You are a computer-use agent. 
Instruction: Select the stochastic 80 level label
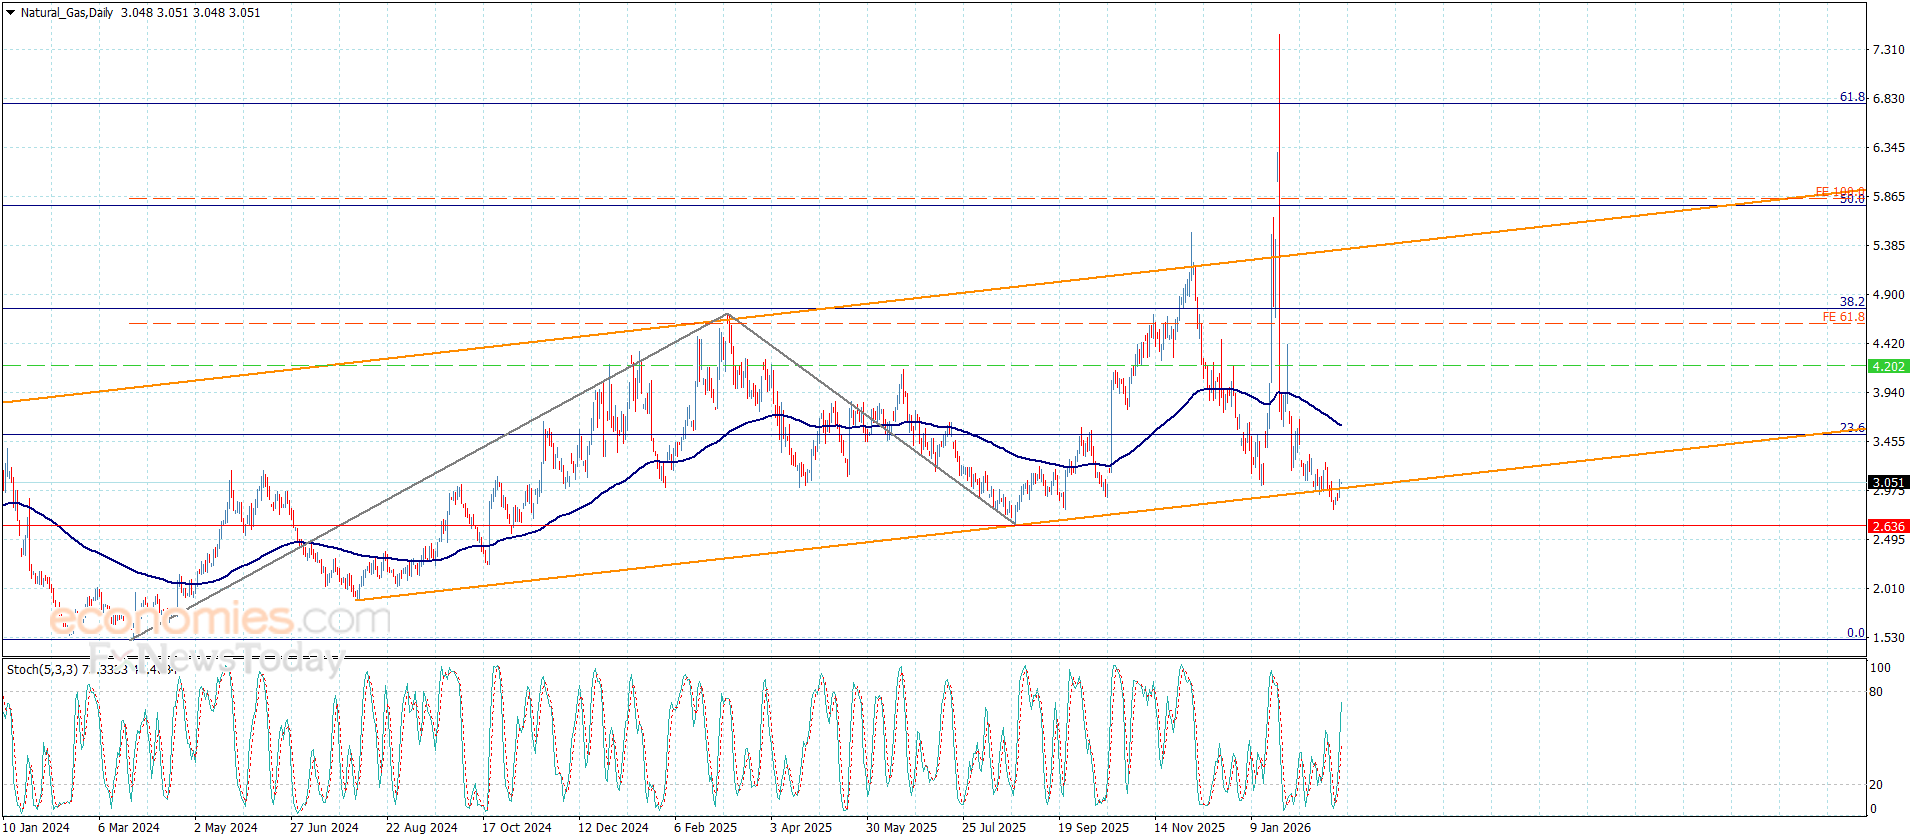coord(1876,691)
